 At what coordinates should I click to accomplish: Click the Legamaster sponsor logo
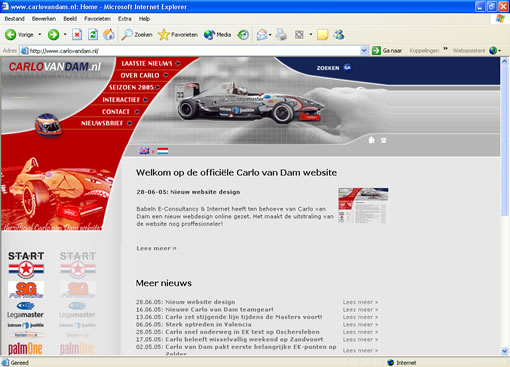[x=25, y=310]
